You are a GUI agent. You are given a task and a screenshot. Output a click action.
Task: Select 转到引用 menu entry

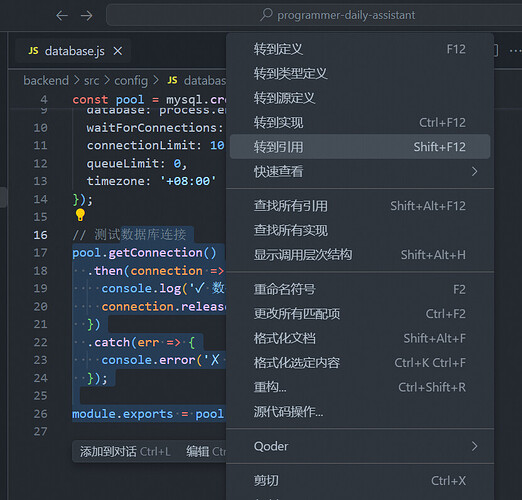(360, 147)
